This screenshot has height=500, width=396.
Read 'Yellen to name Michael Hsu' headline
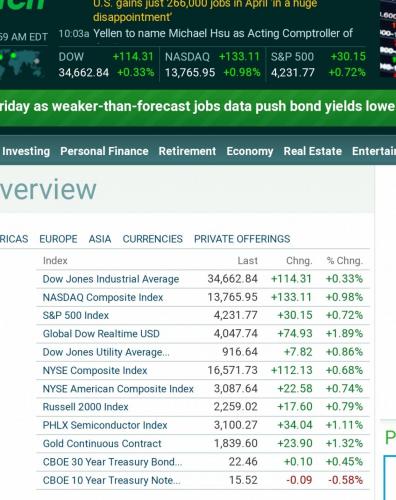point(223,33)
